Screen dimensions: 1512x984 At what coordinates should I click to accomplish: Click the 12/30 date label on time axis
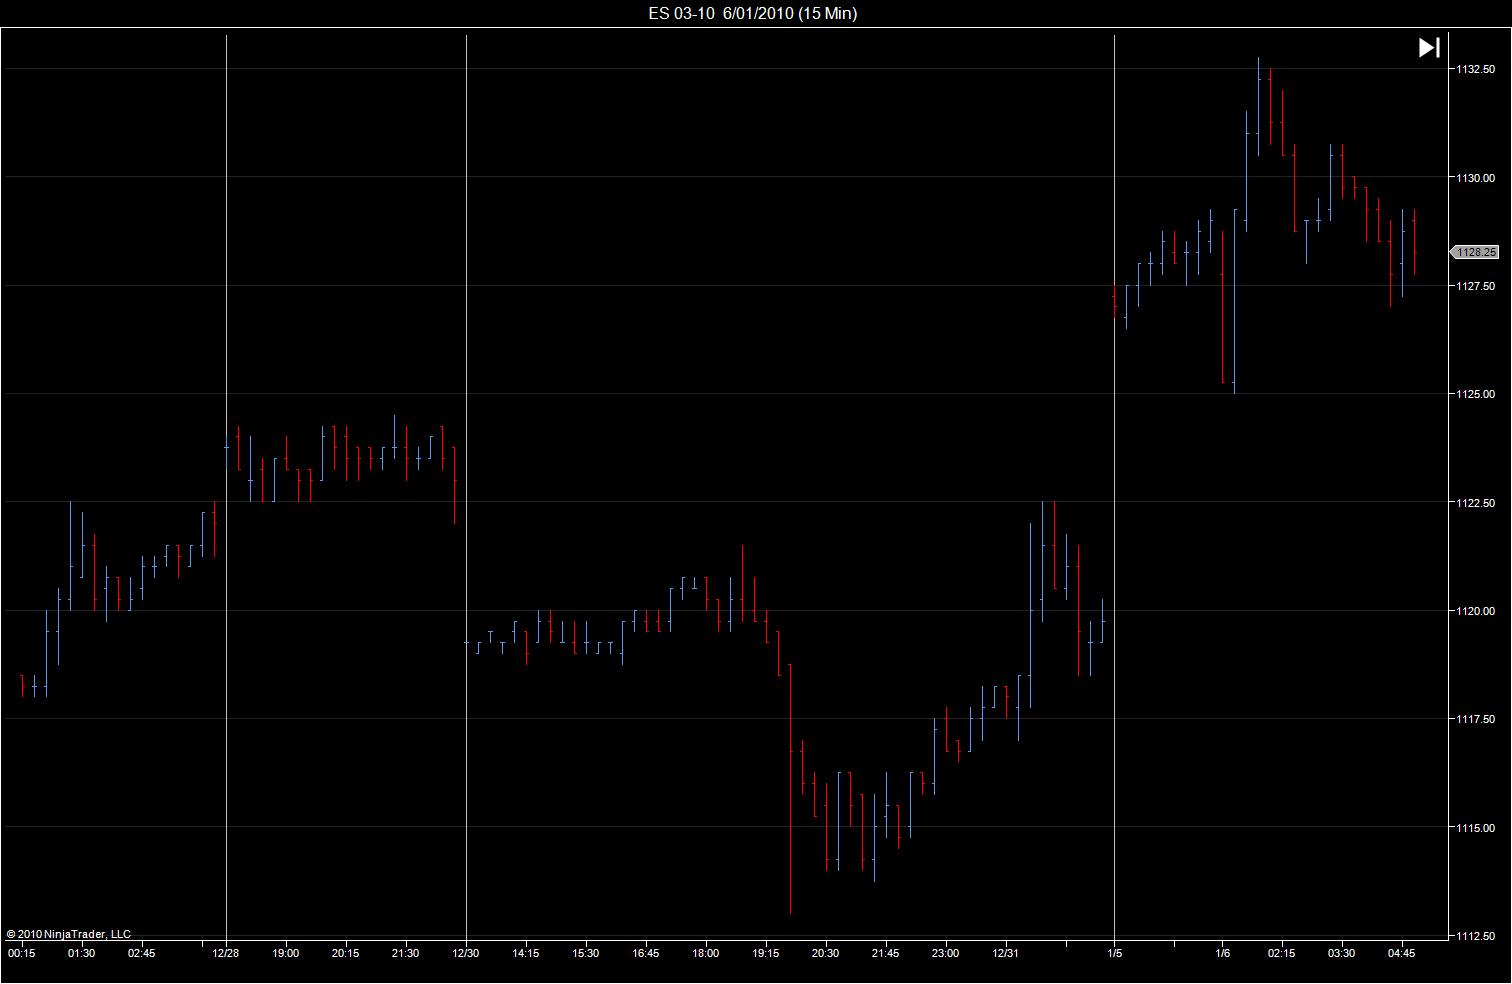(466, 953)
